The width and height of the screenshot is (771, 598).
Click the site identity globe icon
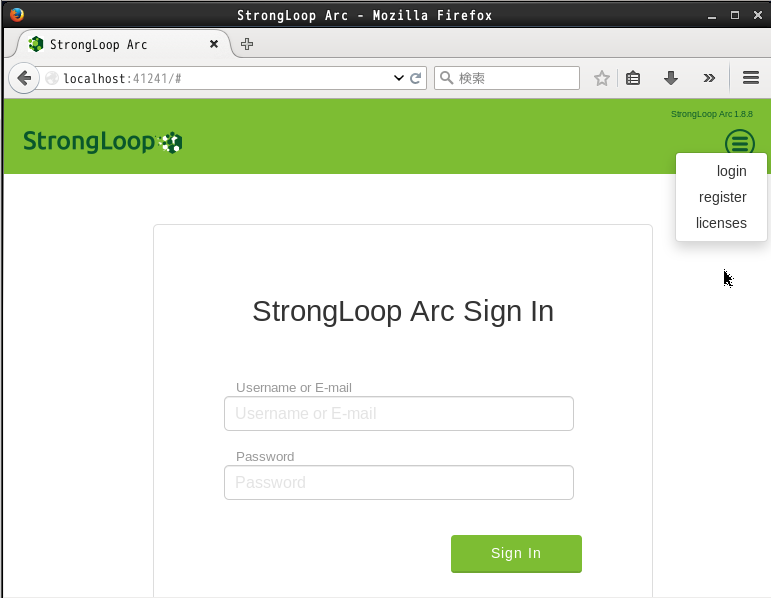click(x=52, y=78)
